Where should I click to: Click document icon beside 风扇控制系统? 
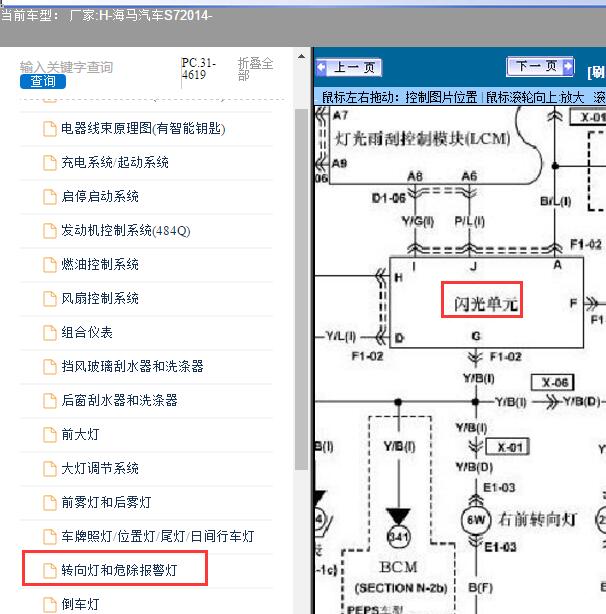(x=50, y=299)
